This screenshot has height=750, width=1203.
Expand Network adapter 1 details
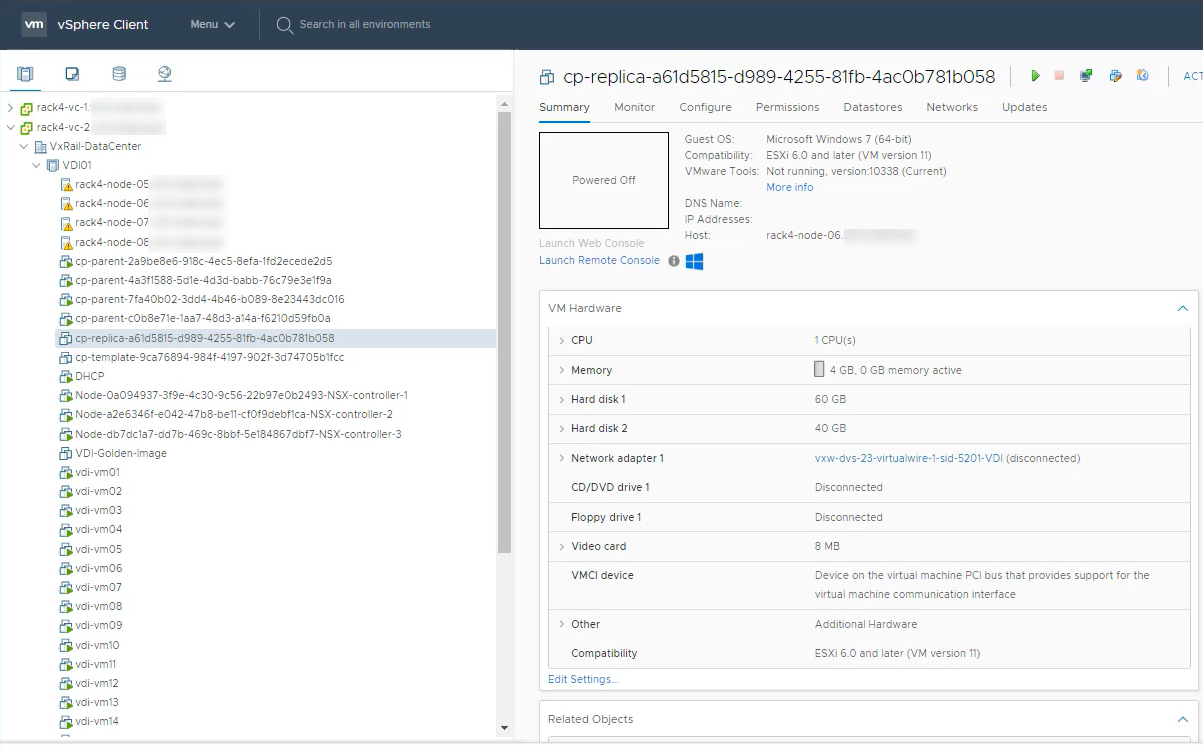tap(561, 459)
